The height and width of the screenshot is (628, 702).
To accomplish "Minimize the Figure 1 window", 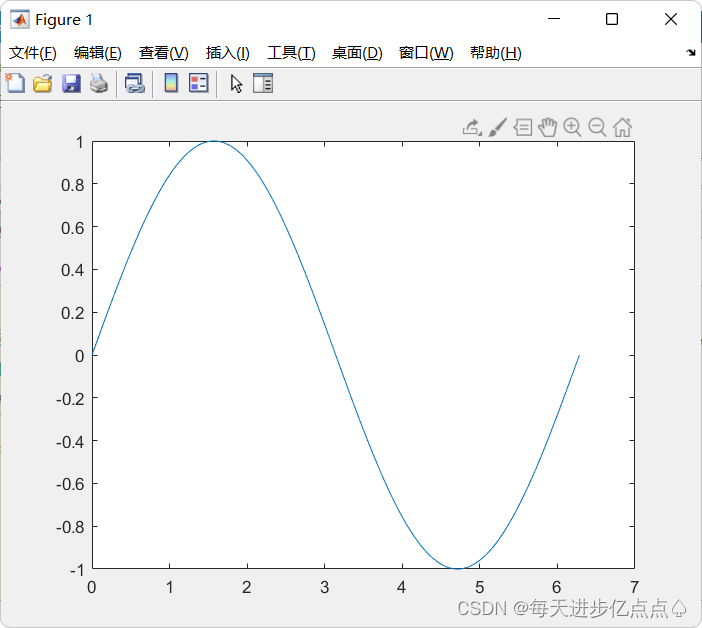I will [554, 19].
